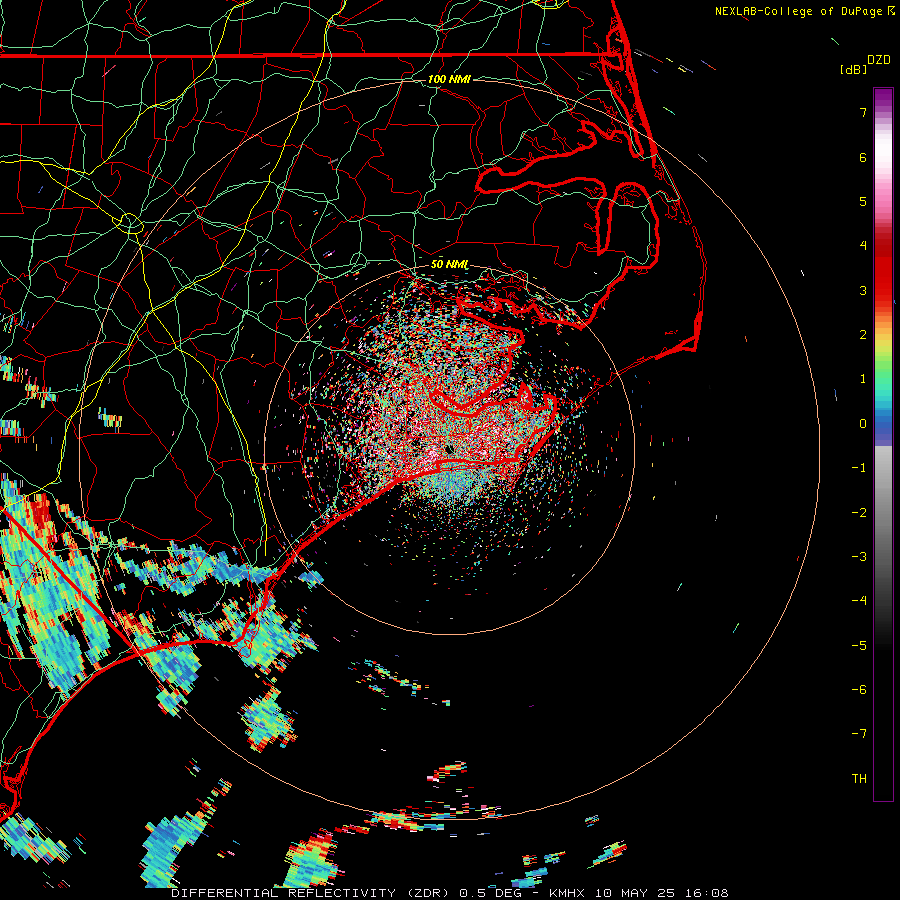This screenshot has width=900, height=900.
Task: Click the legend value 1
Action: click(x=863, y=379)
